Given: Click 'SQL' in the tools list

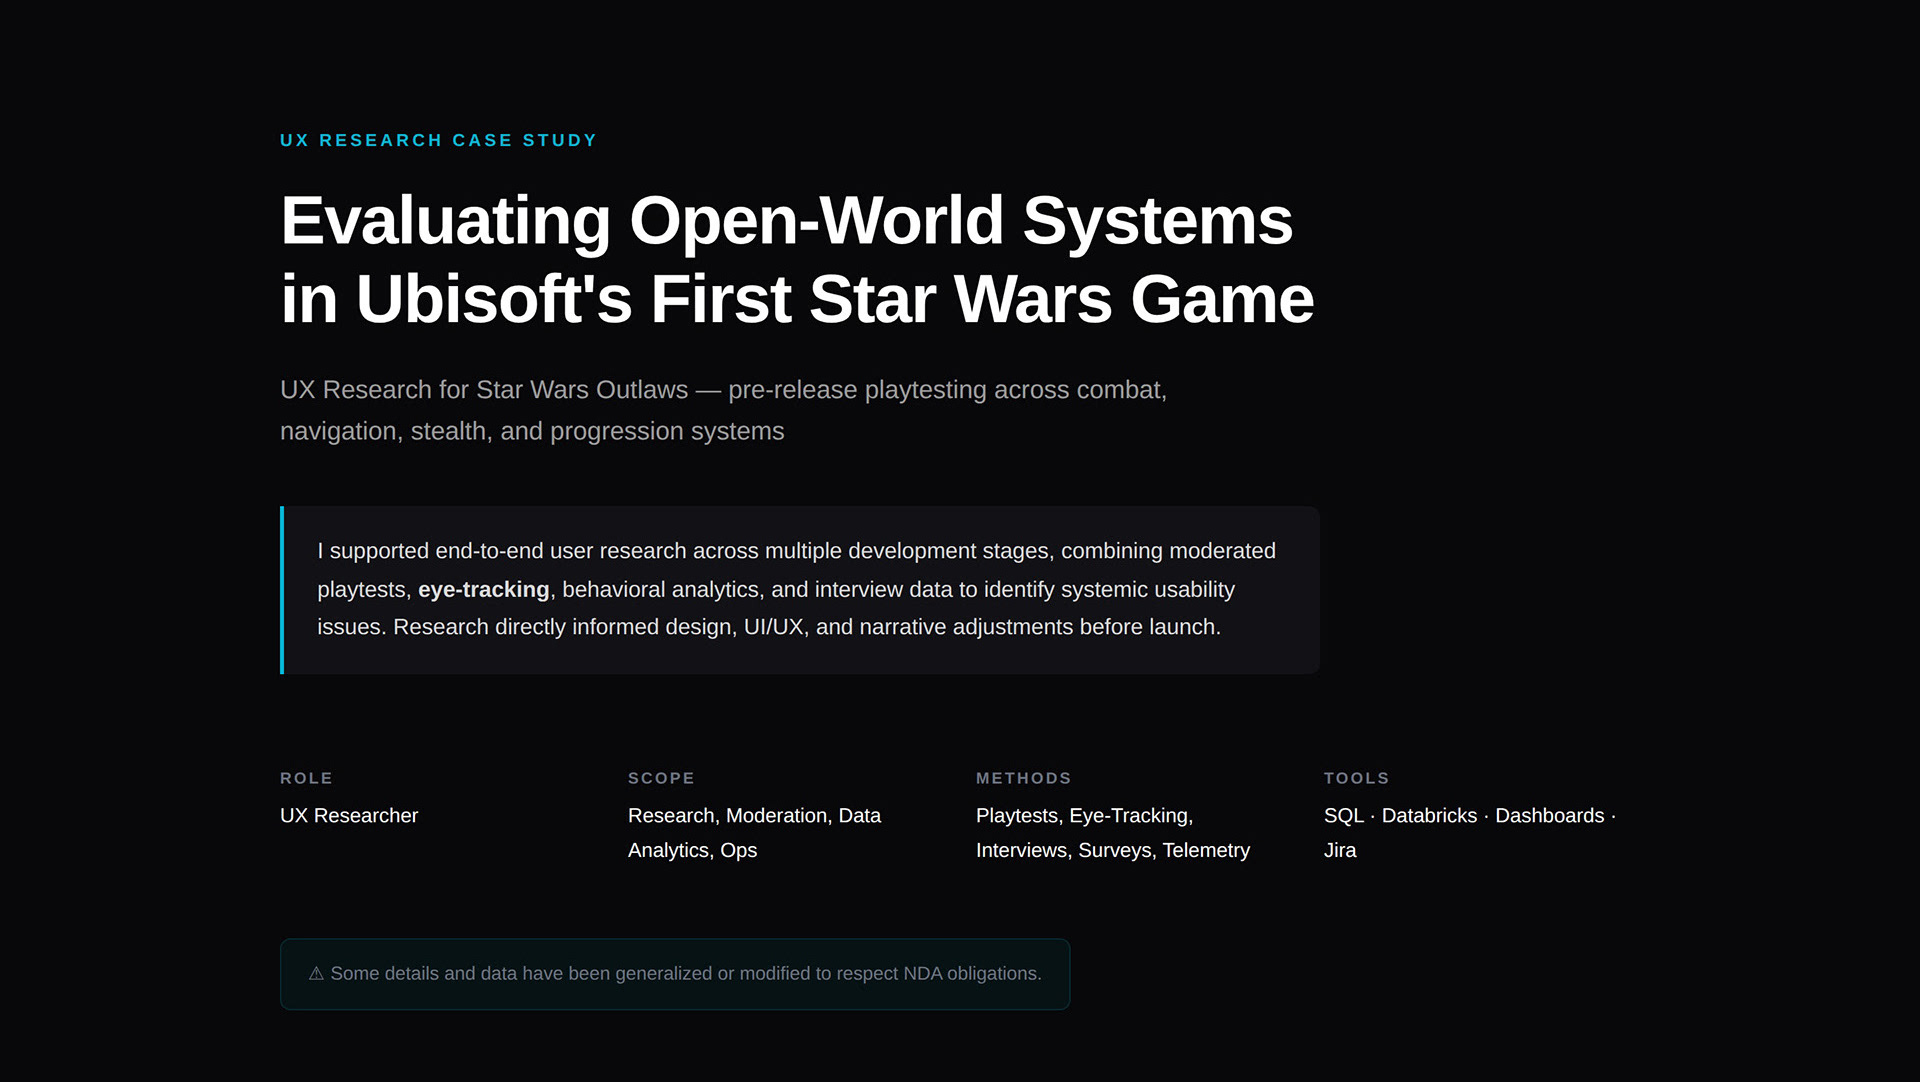Looking at the screenshot, I should [x=1343, y=816].
